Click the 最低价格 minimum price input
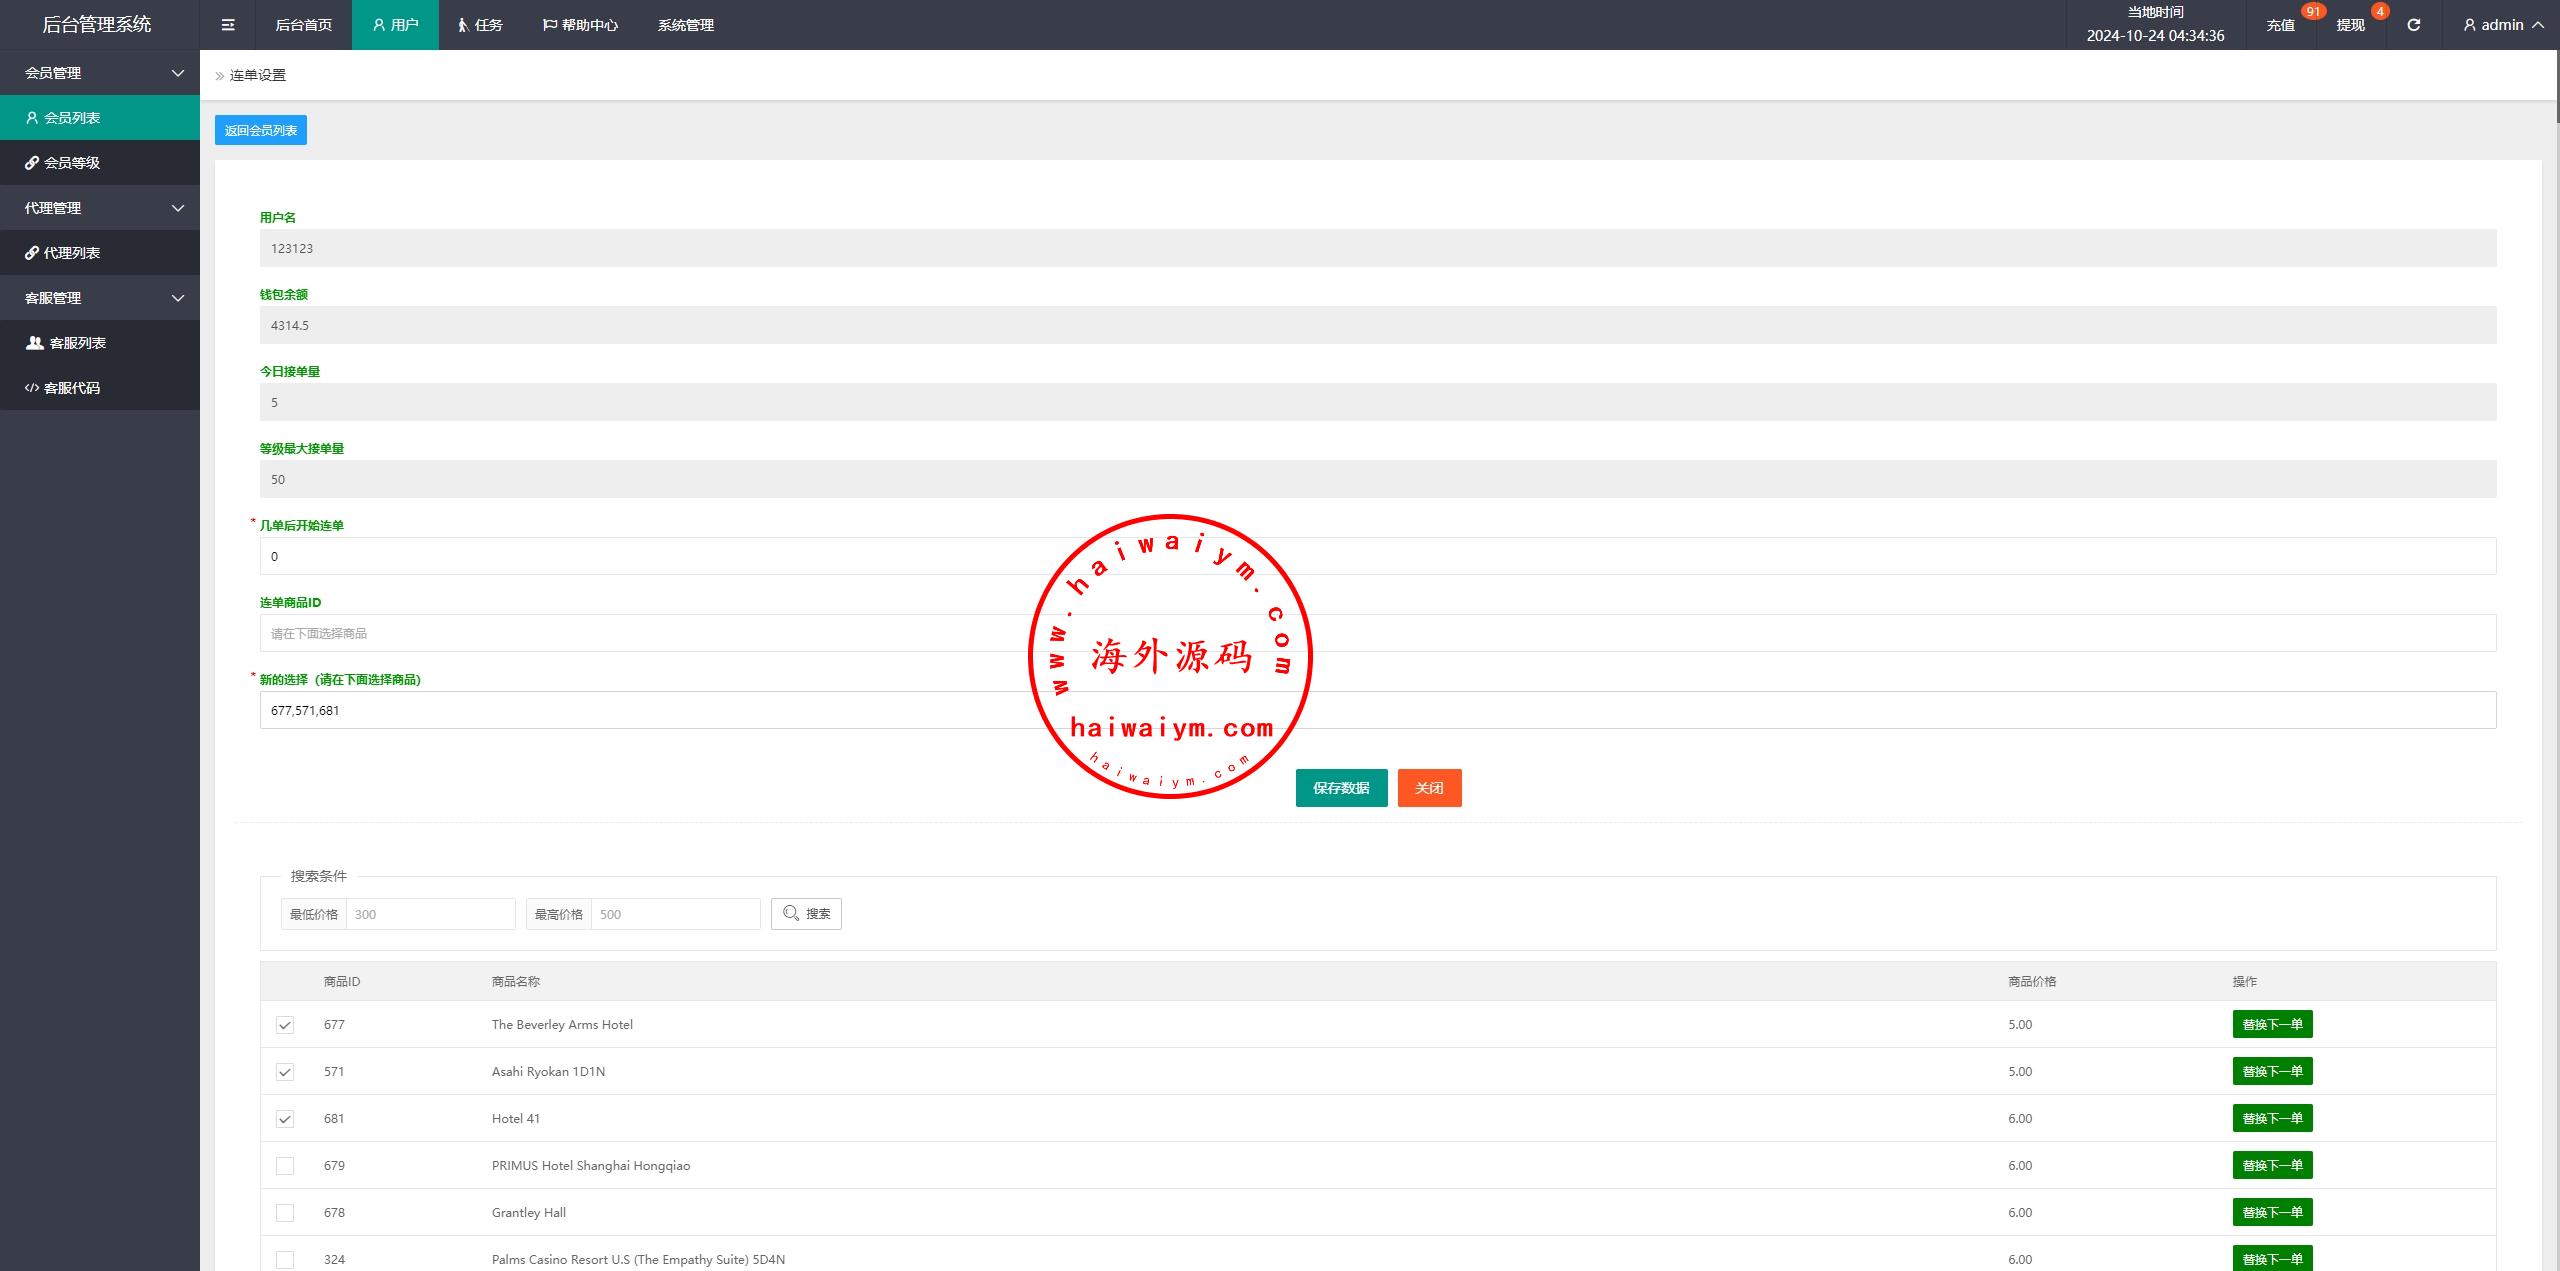This screenshot has height=1271, width=2560. 430,914
